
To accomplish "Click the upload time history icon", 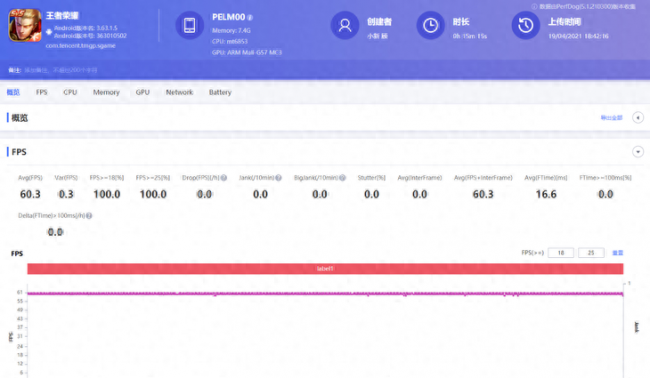I will (525, 25).
